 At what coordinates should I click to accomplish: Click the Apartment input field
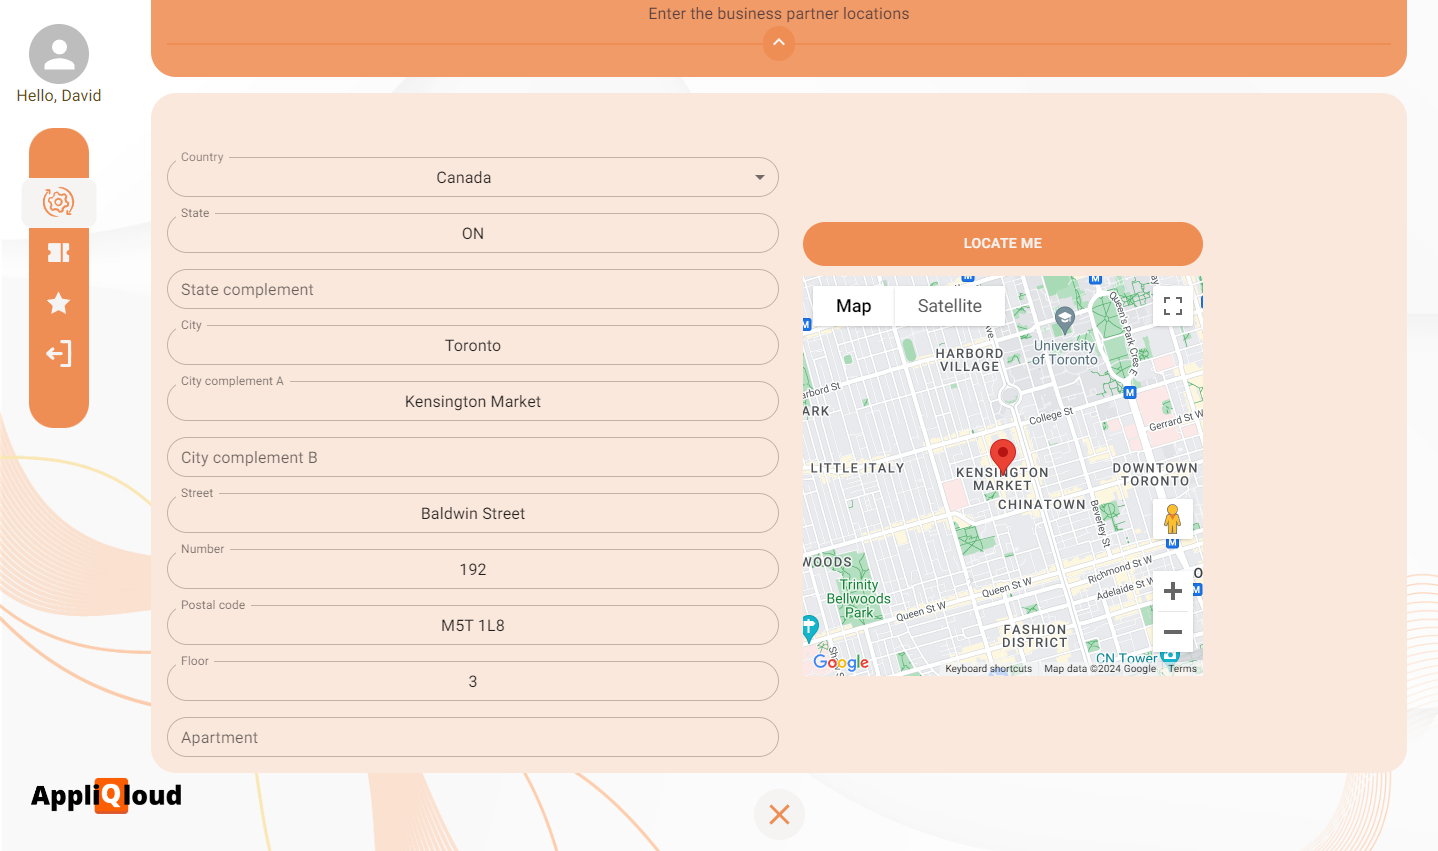(472, 737)
